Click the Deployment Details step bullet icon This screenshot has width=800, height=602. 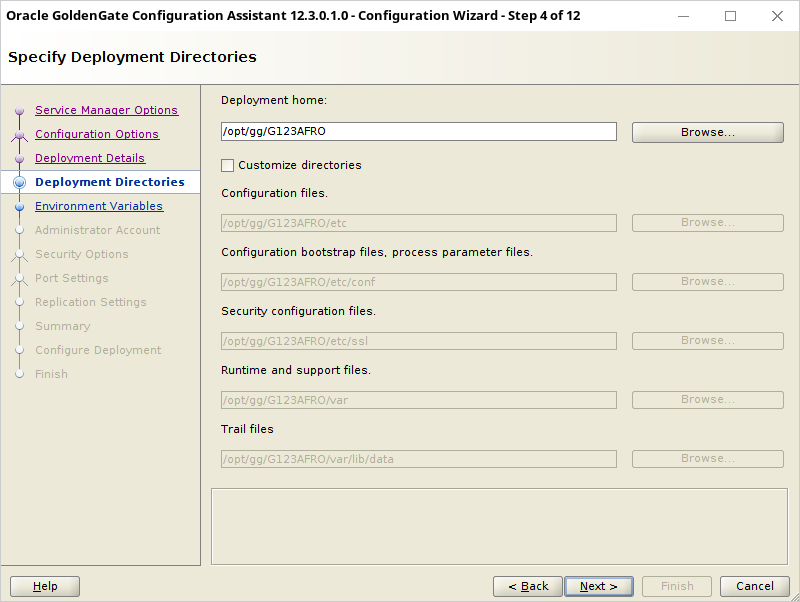click(x=19, y=159)
